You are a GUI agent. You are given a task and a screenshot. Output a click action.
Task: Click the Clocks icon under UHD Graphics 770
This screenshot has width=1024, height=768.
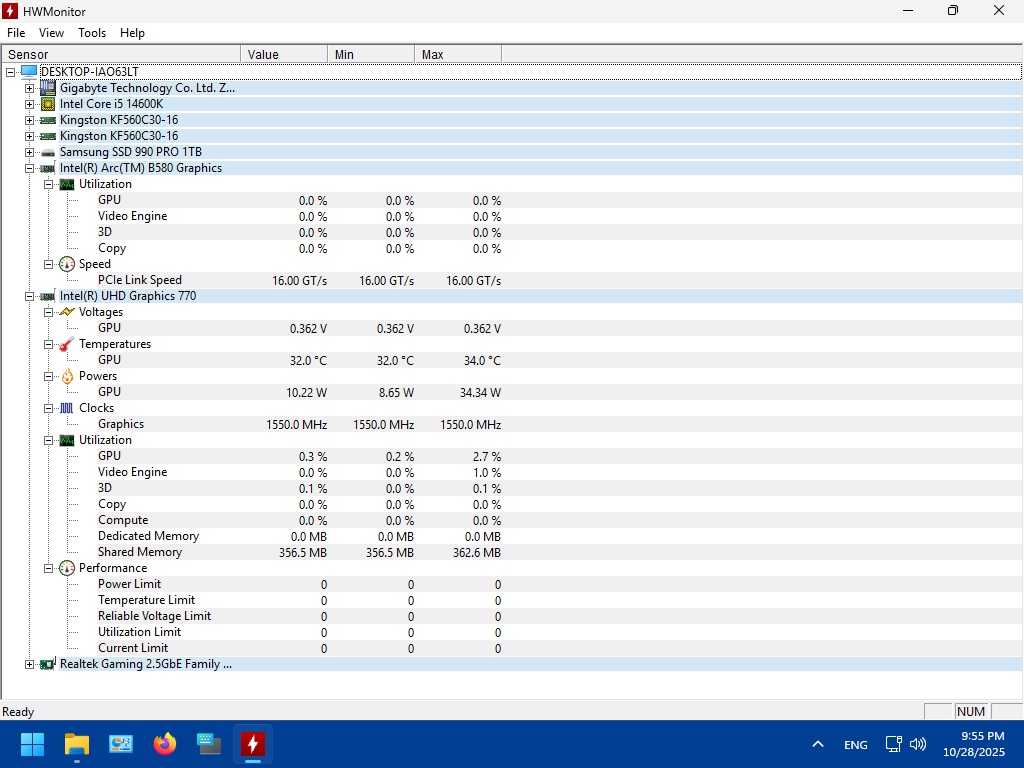67,408
